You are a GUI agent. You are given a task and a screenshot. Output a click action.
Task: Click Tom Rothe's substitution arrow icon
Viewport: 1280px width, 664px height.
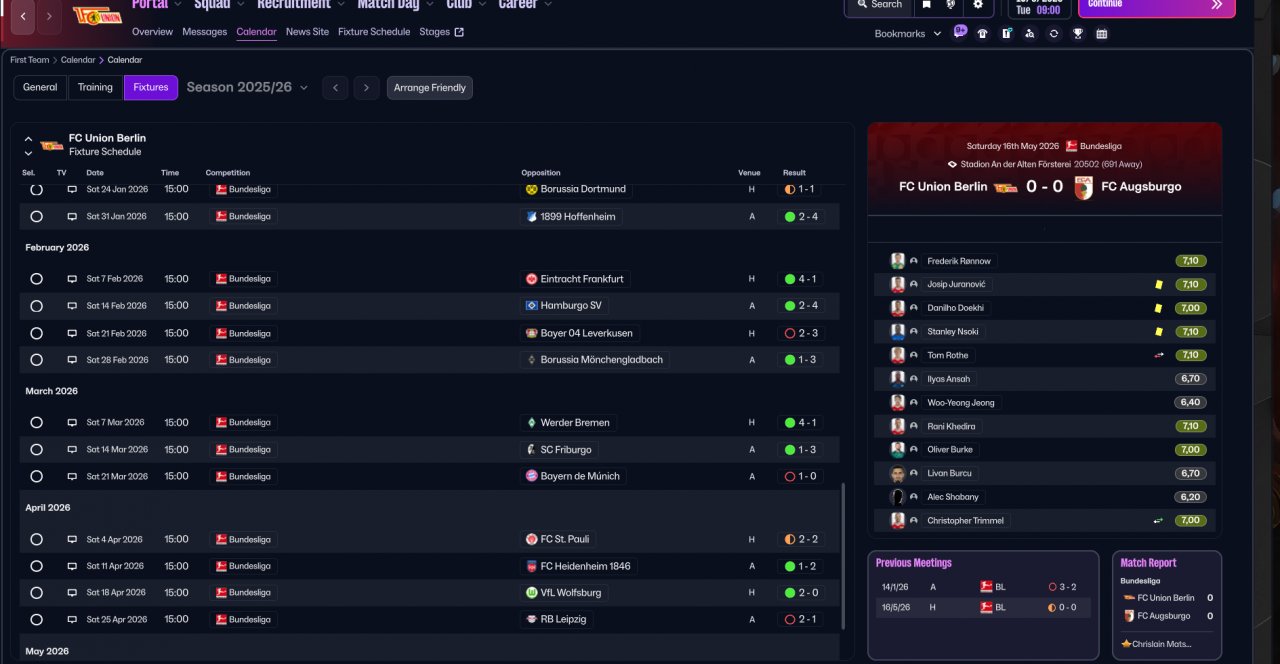[1158, 355]
